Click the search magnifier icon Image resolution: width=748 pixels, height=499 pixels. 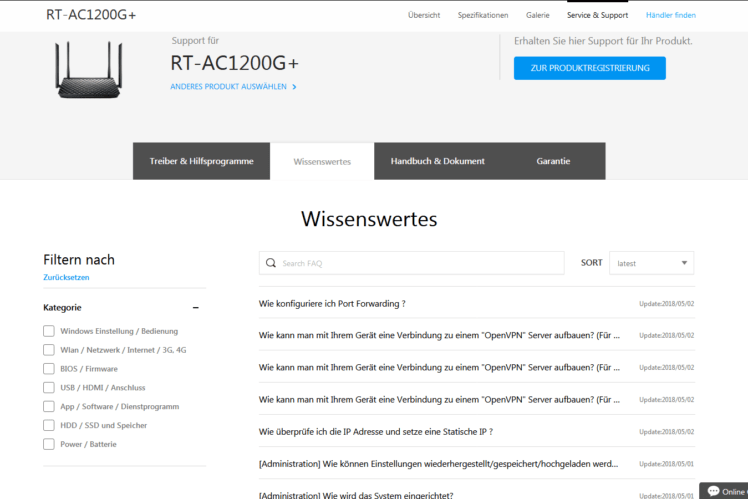(x=271, y=263)
